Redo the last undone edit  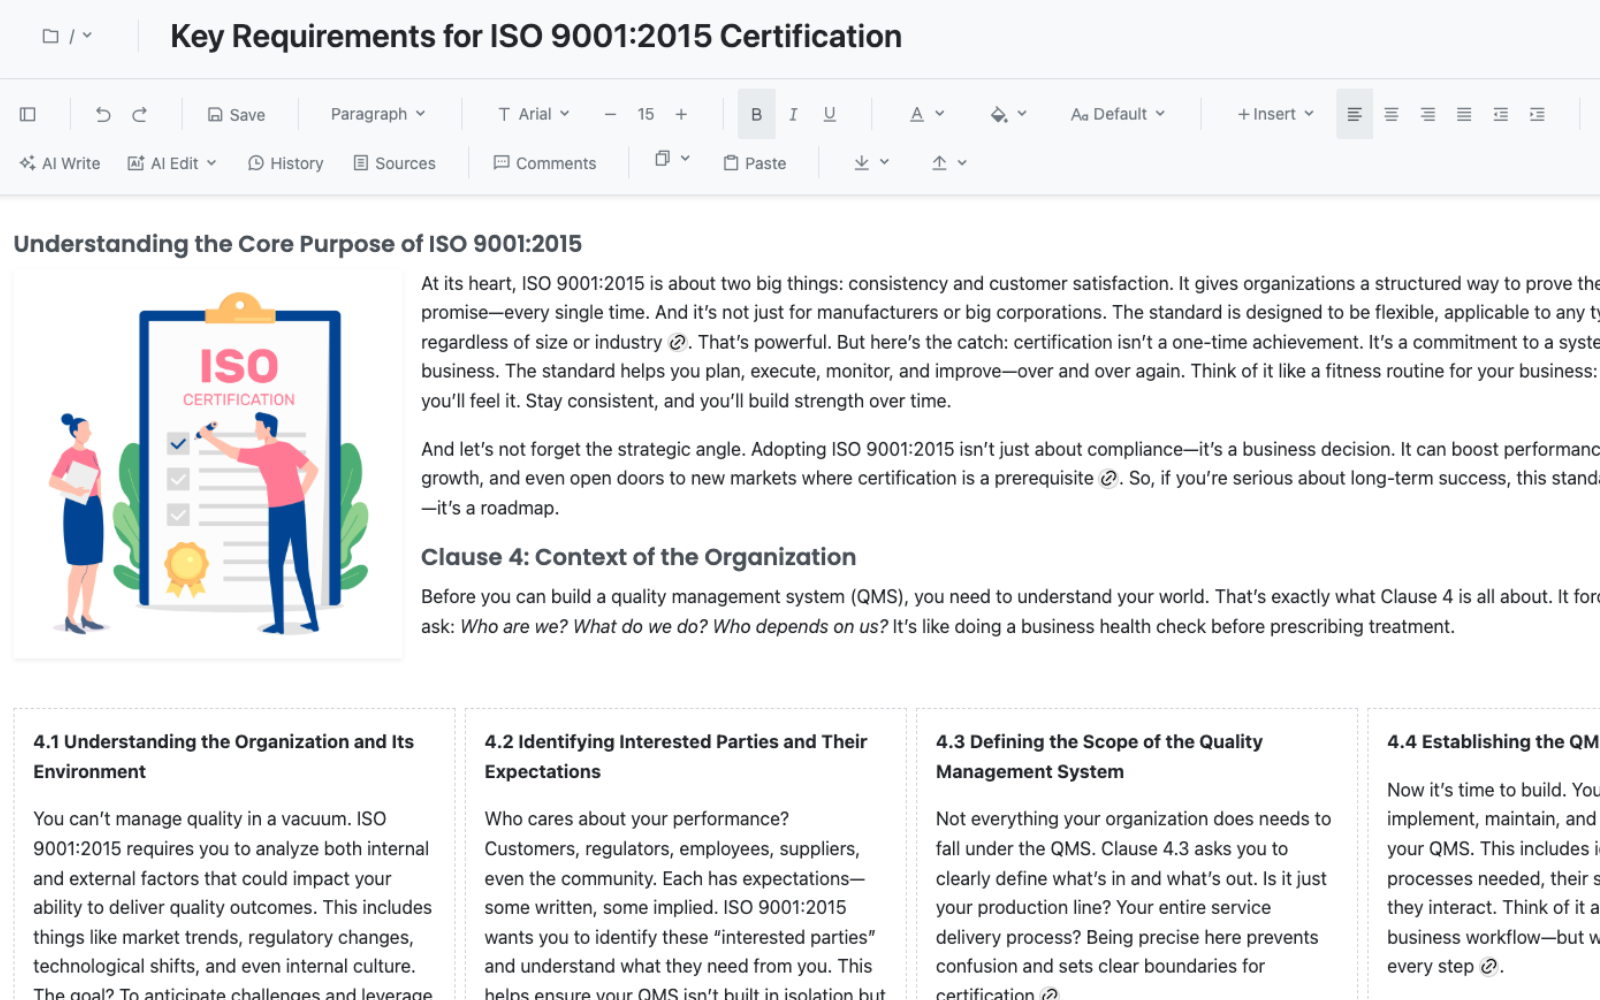tap(140, 114)
